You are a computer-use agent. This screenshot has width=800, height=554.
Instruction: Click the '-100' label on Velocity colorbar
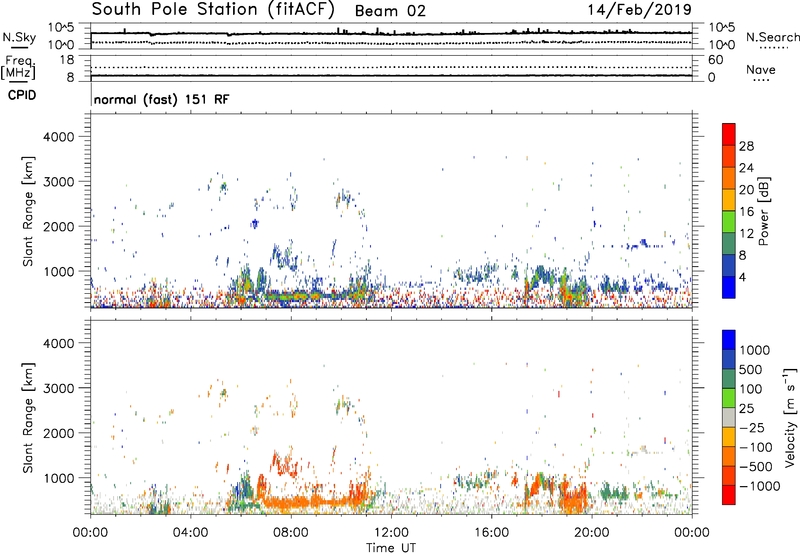756,447
